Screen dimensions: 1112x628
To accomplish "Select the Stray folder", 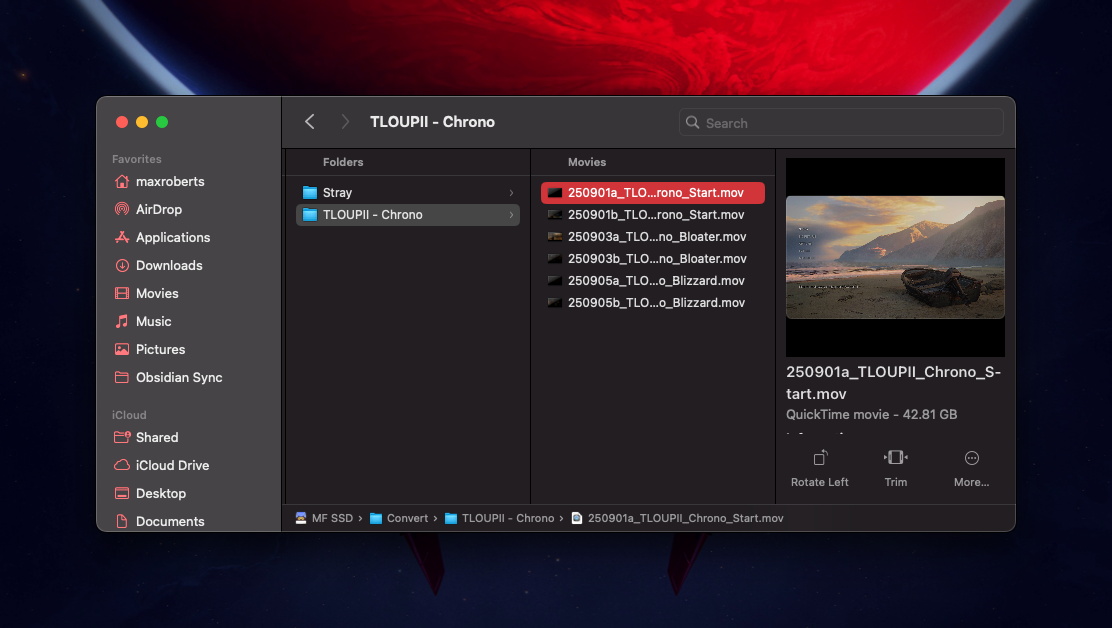I will (x=337, y=193).
